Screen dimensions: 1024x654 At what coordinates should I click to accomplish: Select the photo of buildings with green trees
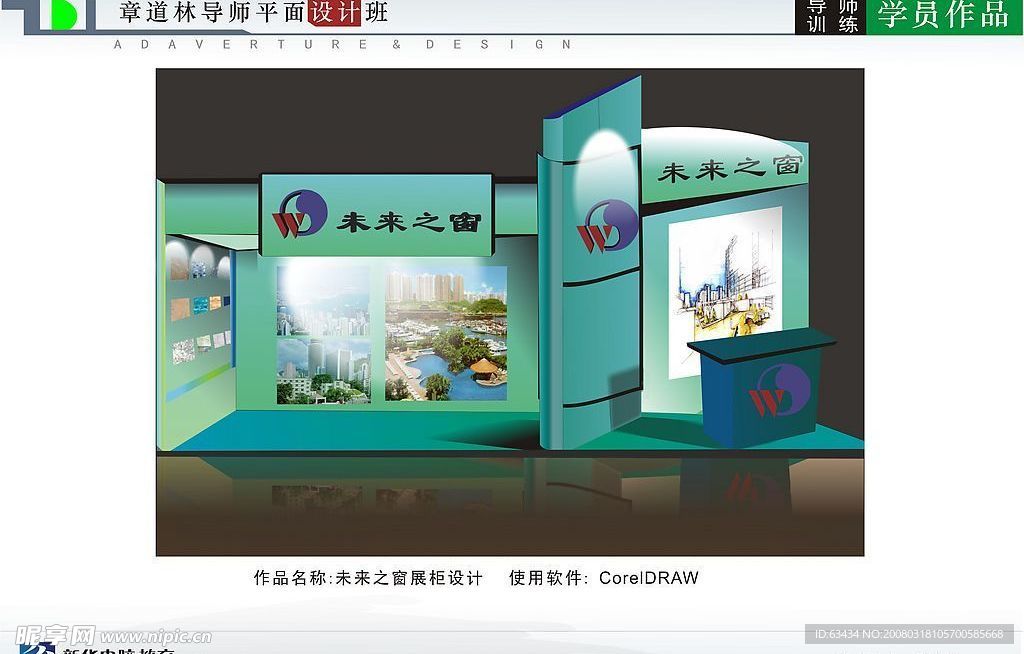point(323,371)
